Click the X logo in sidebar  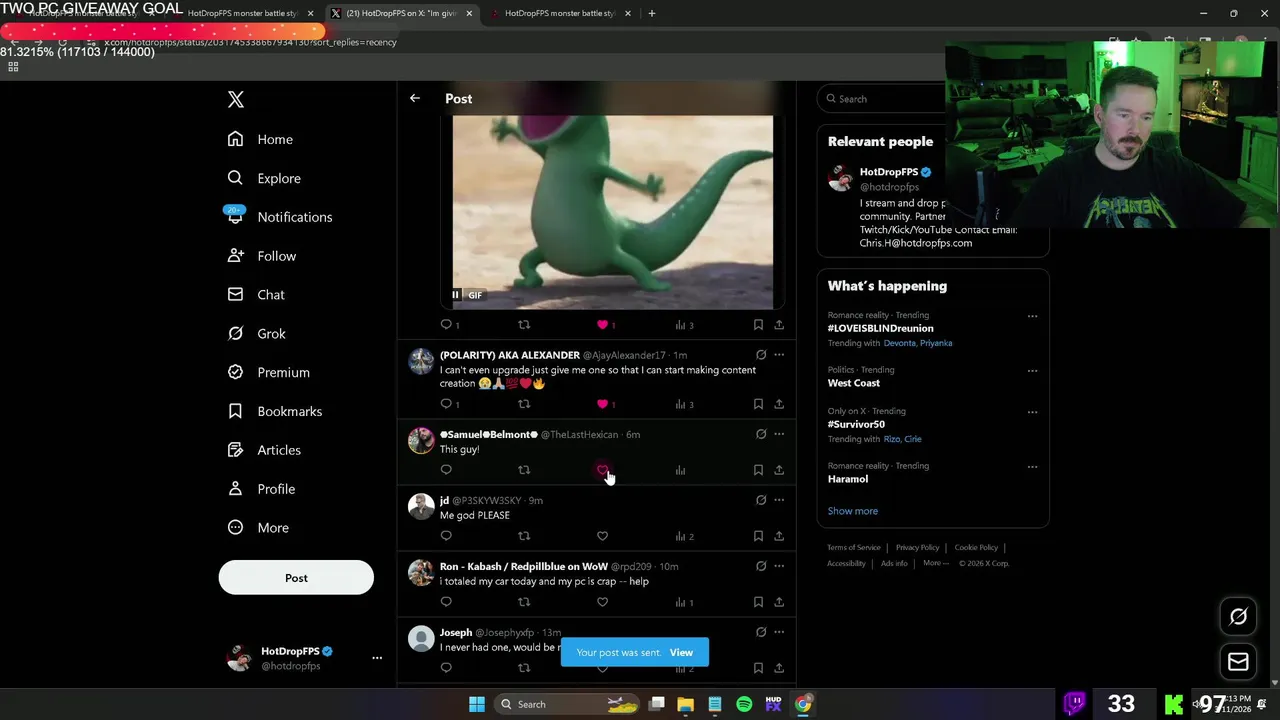(236, 99)
